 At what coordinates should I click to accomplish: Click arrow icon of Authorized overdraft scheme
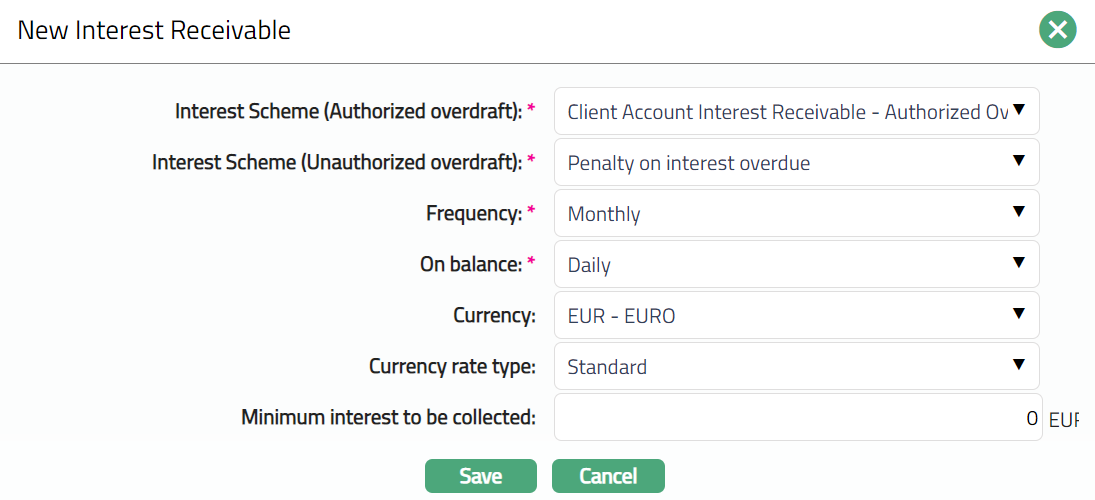[x=1019, y=109]
